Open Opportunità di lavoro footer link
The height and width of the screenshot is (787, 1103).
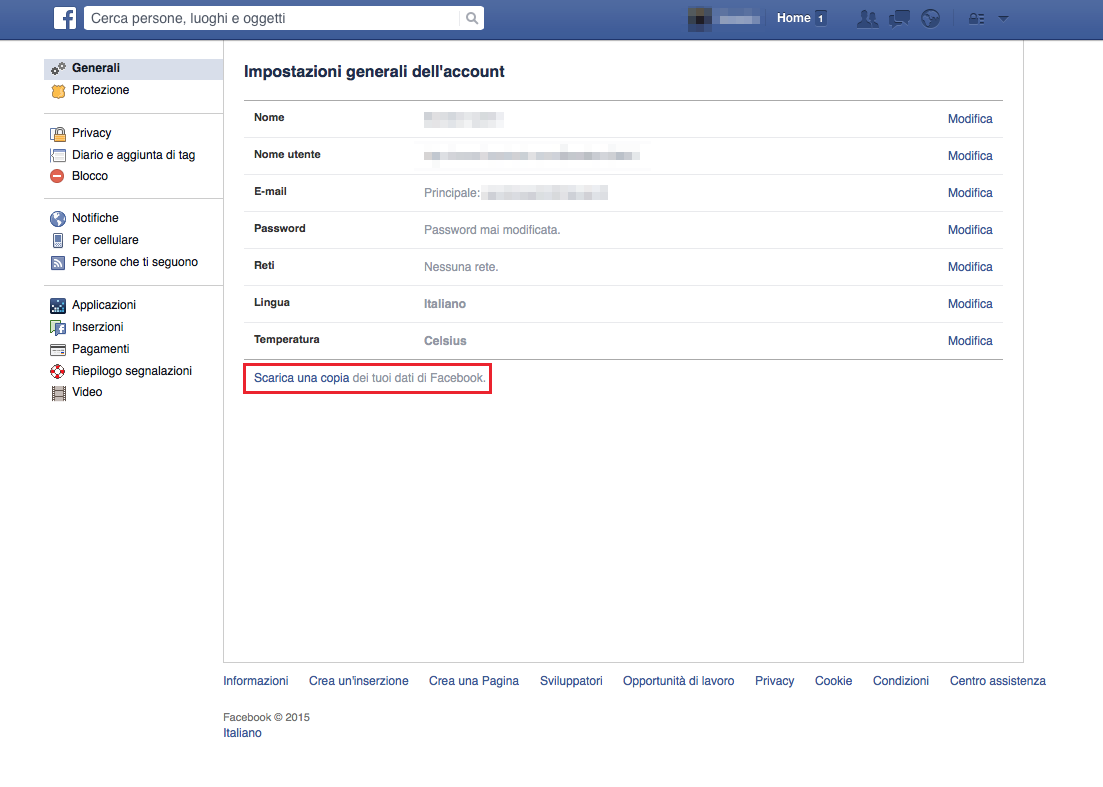[x=678, y=681]
